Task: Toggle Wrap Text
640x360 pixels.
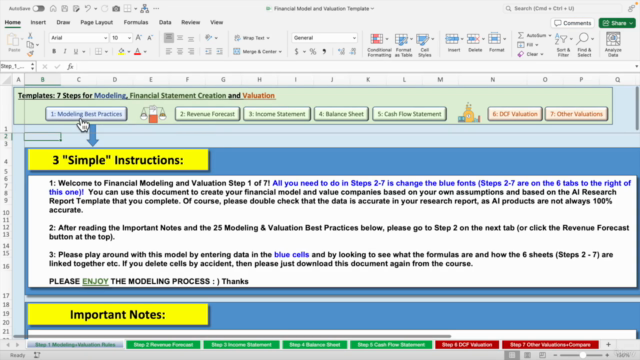Action: click(x=251, y=38)
